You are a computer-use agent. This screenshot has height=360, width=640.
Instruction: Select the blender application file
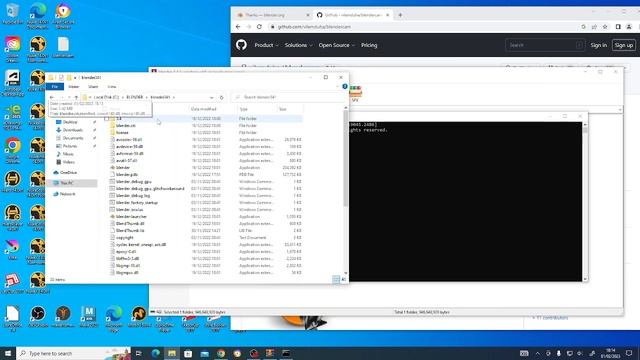pyautogui.click(x=122, y=167)
